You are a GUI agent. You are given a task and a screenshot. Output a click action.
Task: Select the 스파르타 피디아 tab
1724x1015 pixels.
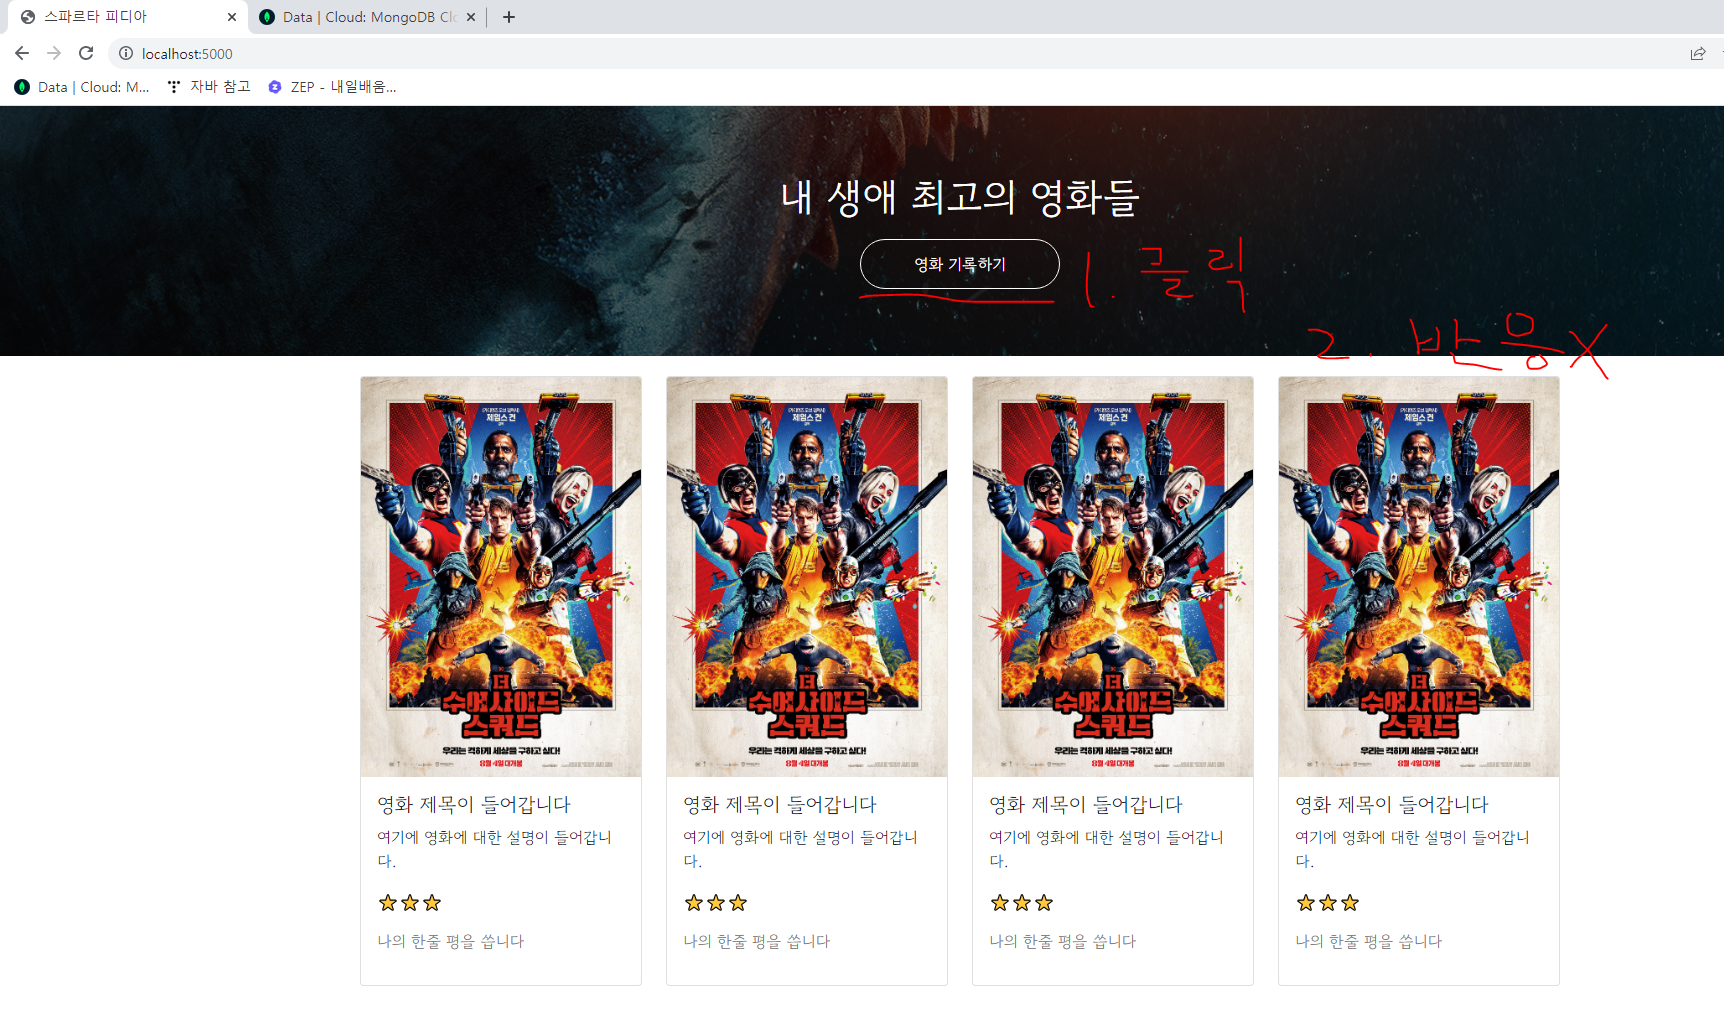tap(127, 17)
